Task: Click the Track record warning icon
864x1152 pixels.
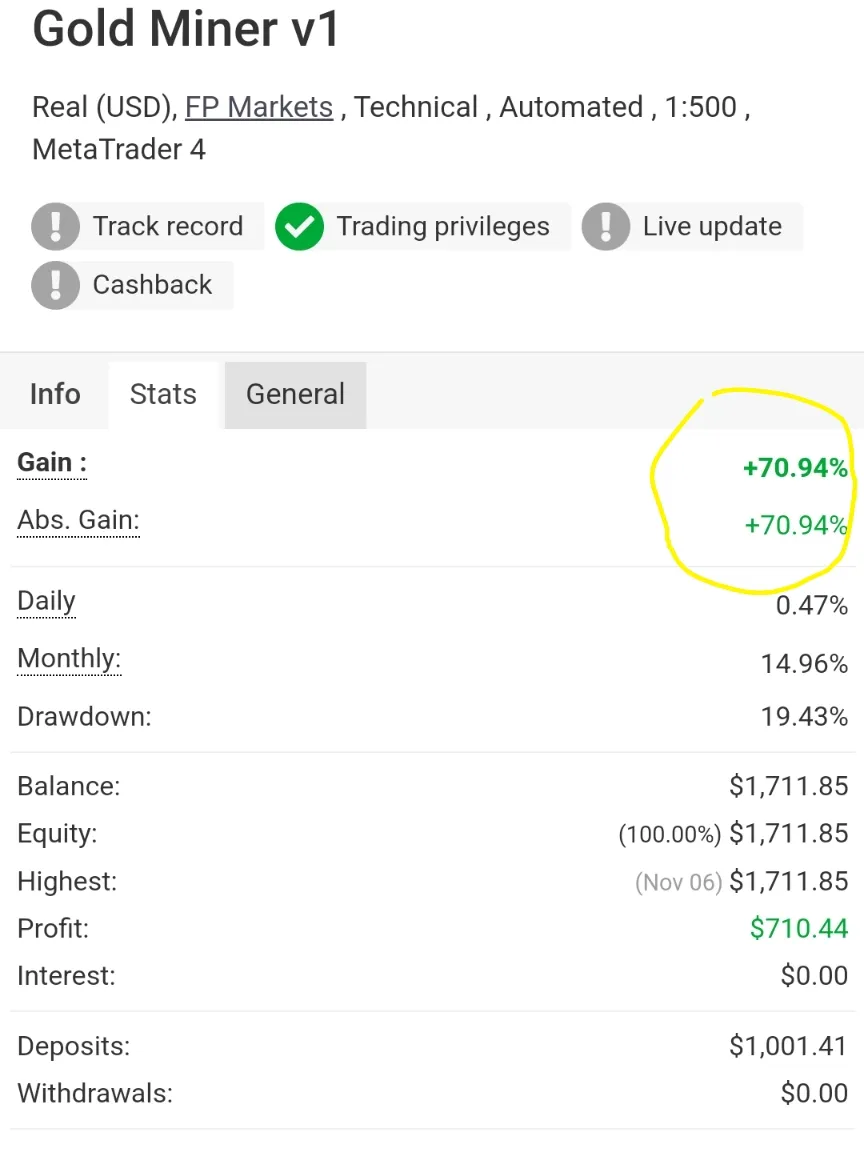Action: pyautogui.click(x=55, y=226)
